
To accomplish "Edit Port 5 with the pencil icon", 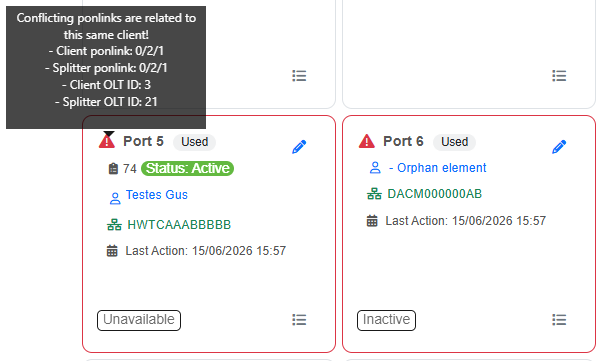I will [x=299, y=147].
